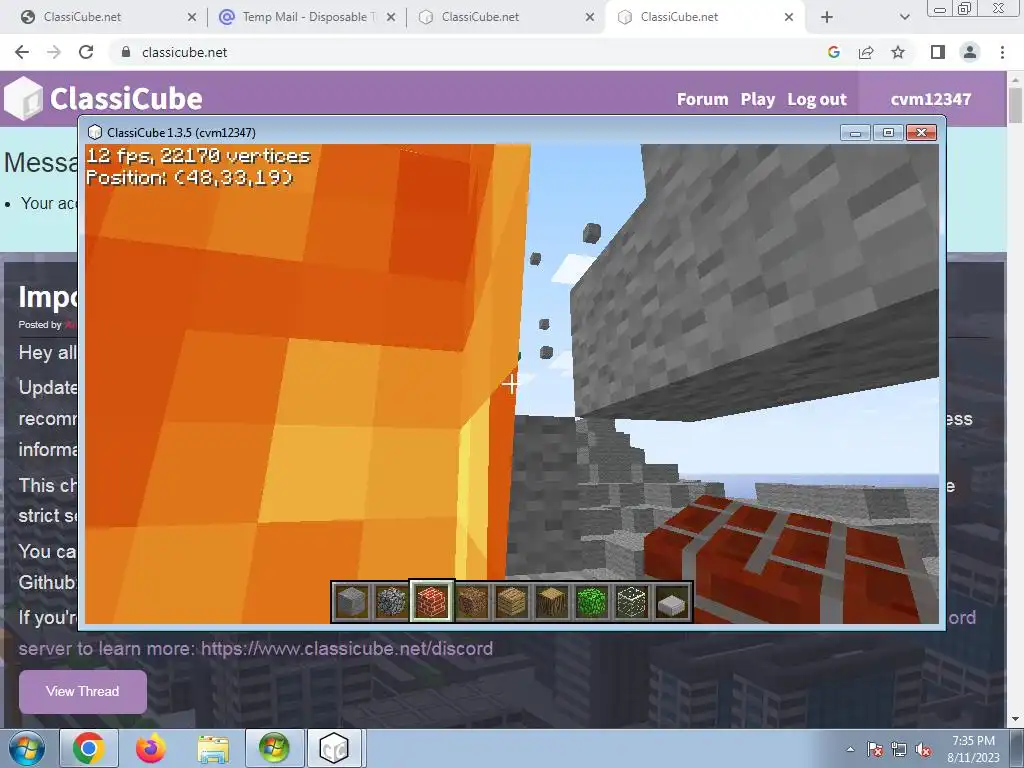The image size is (1024, 768).
Task: Show hidden system tray icons
Action: coord(850,750)
